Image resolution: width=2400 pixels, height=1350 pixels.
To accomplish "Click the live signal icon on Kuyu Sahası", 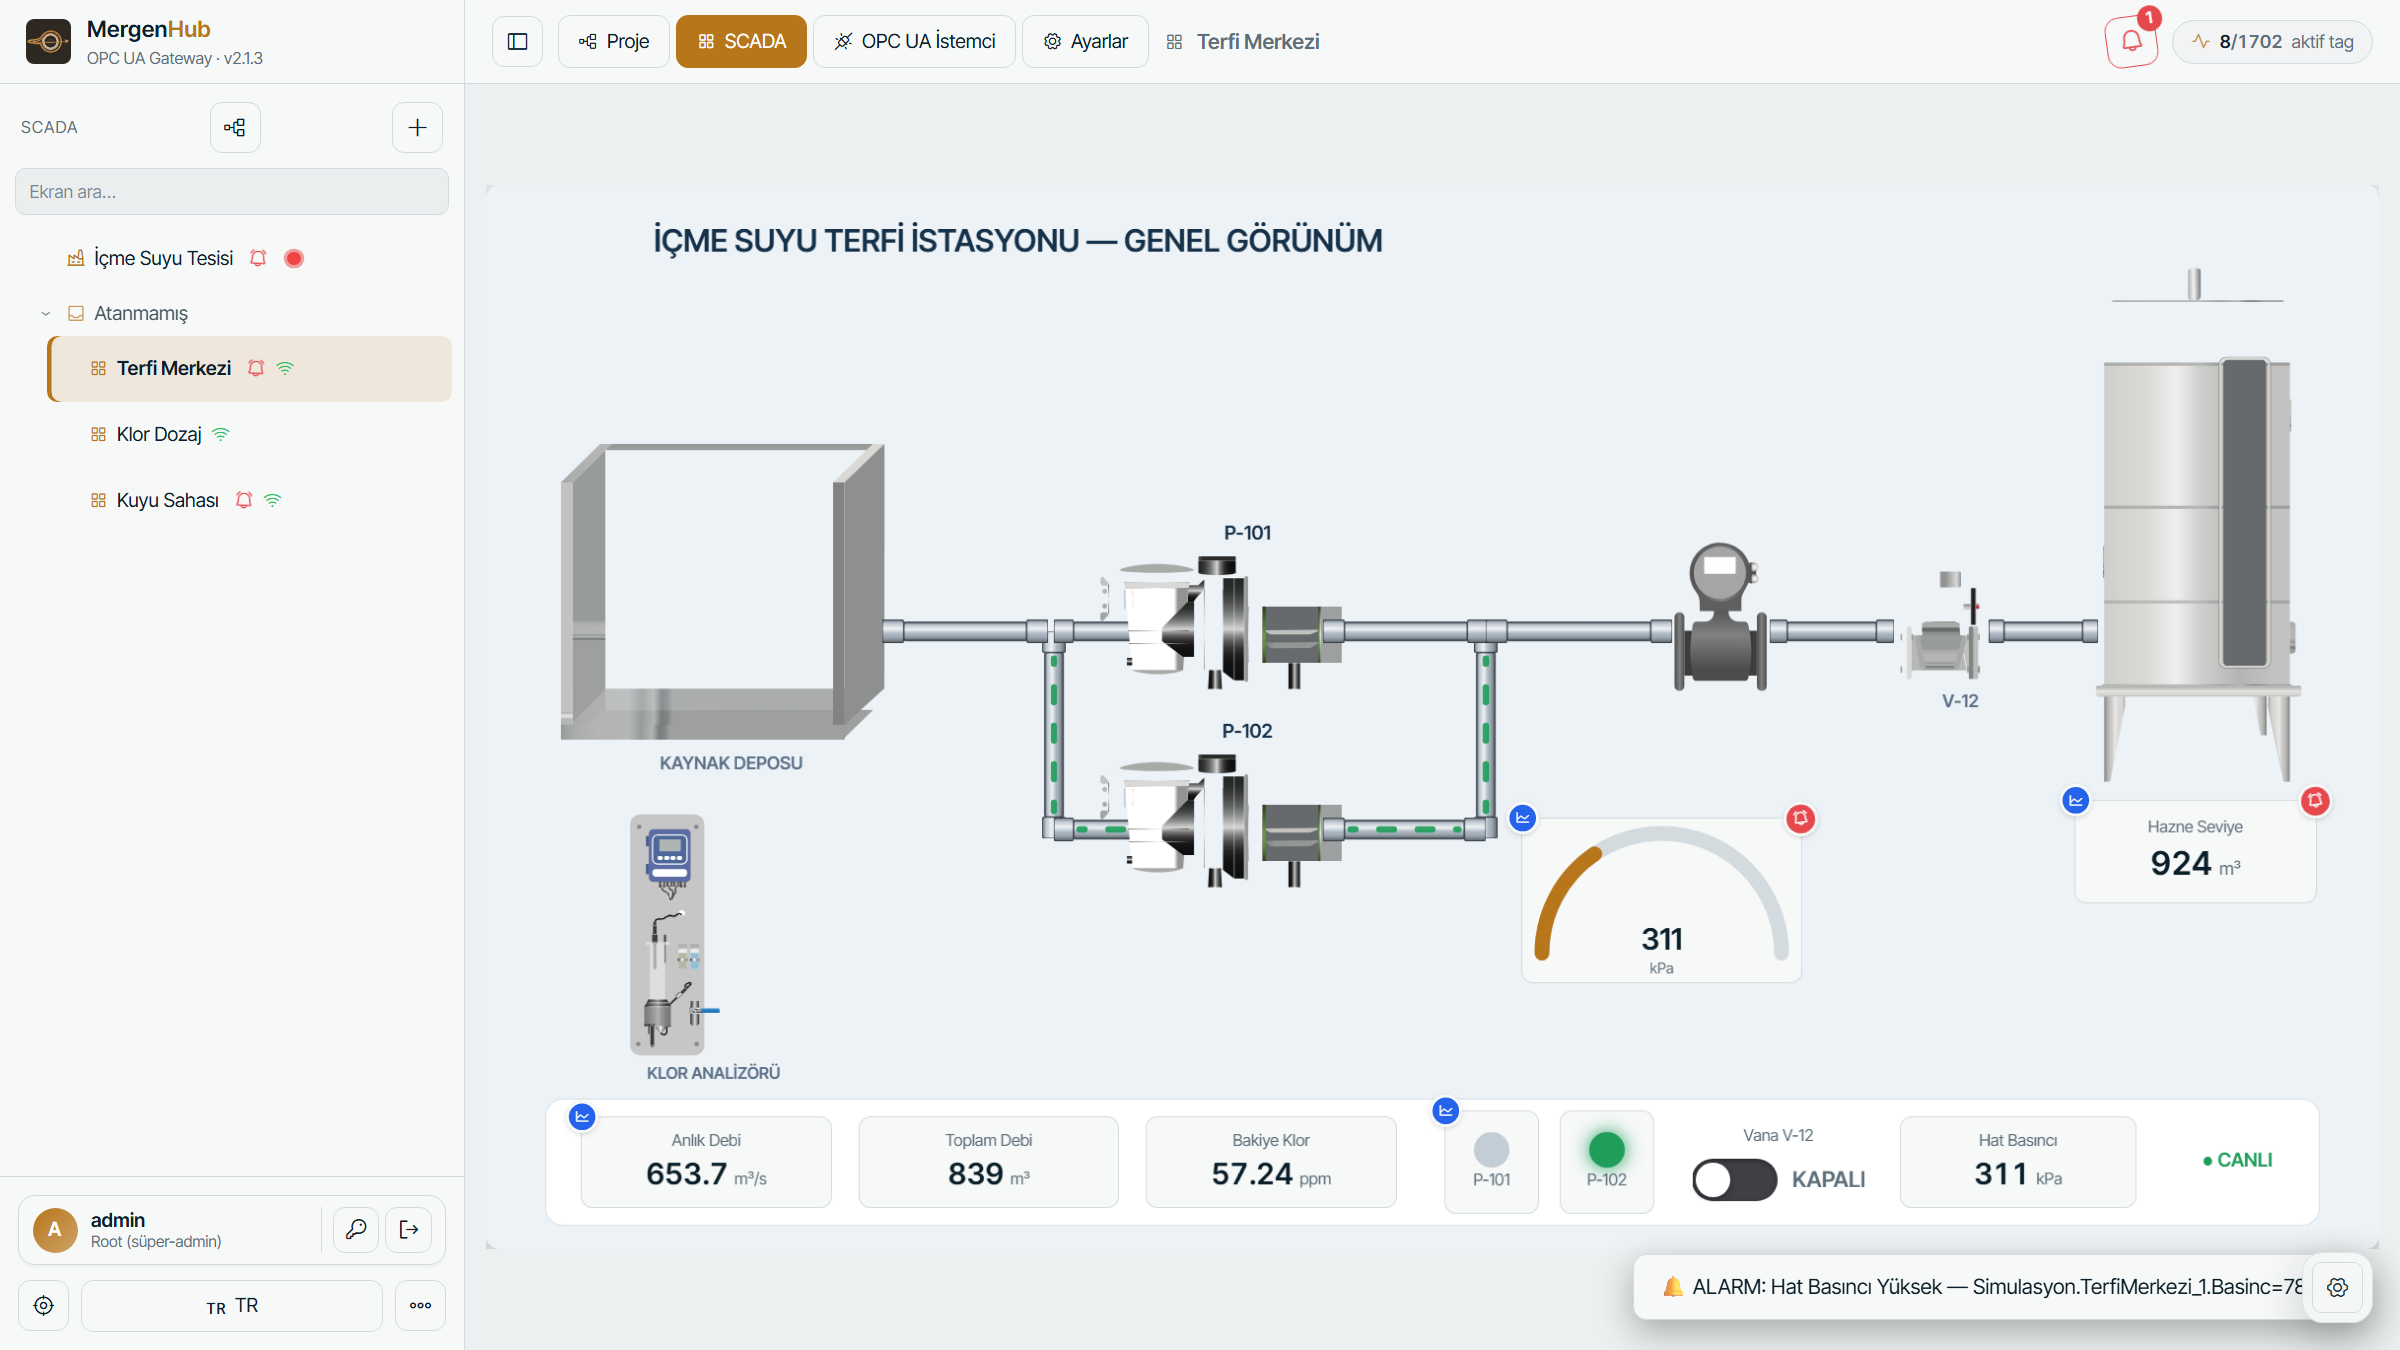I will tap(273, 500).
